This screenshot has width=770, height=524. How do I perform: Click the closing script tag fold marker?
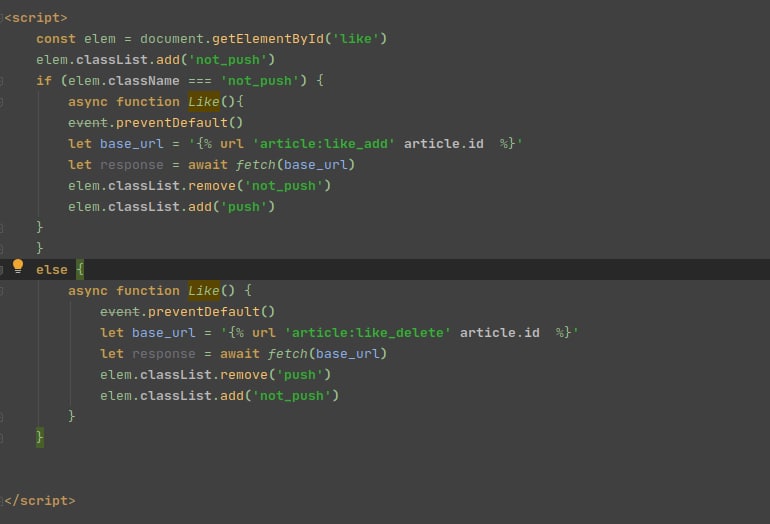pos(1,501)
